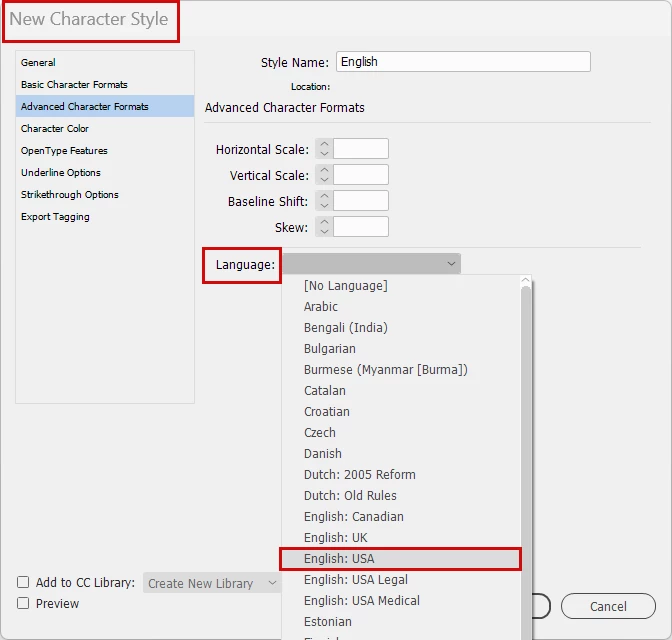Open Basic Character Formats section
Image resolution: width=672 pixels, height=640 pixels.
(x=105, y=84)
